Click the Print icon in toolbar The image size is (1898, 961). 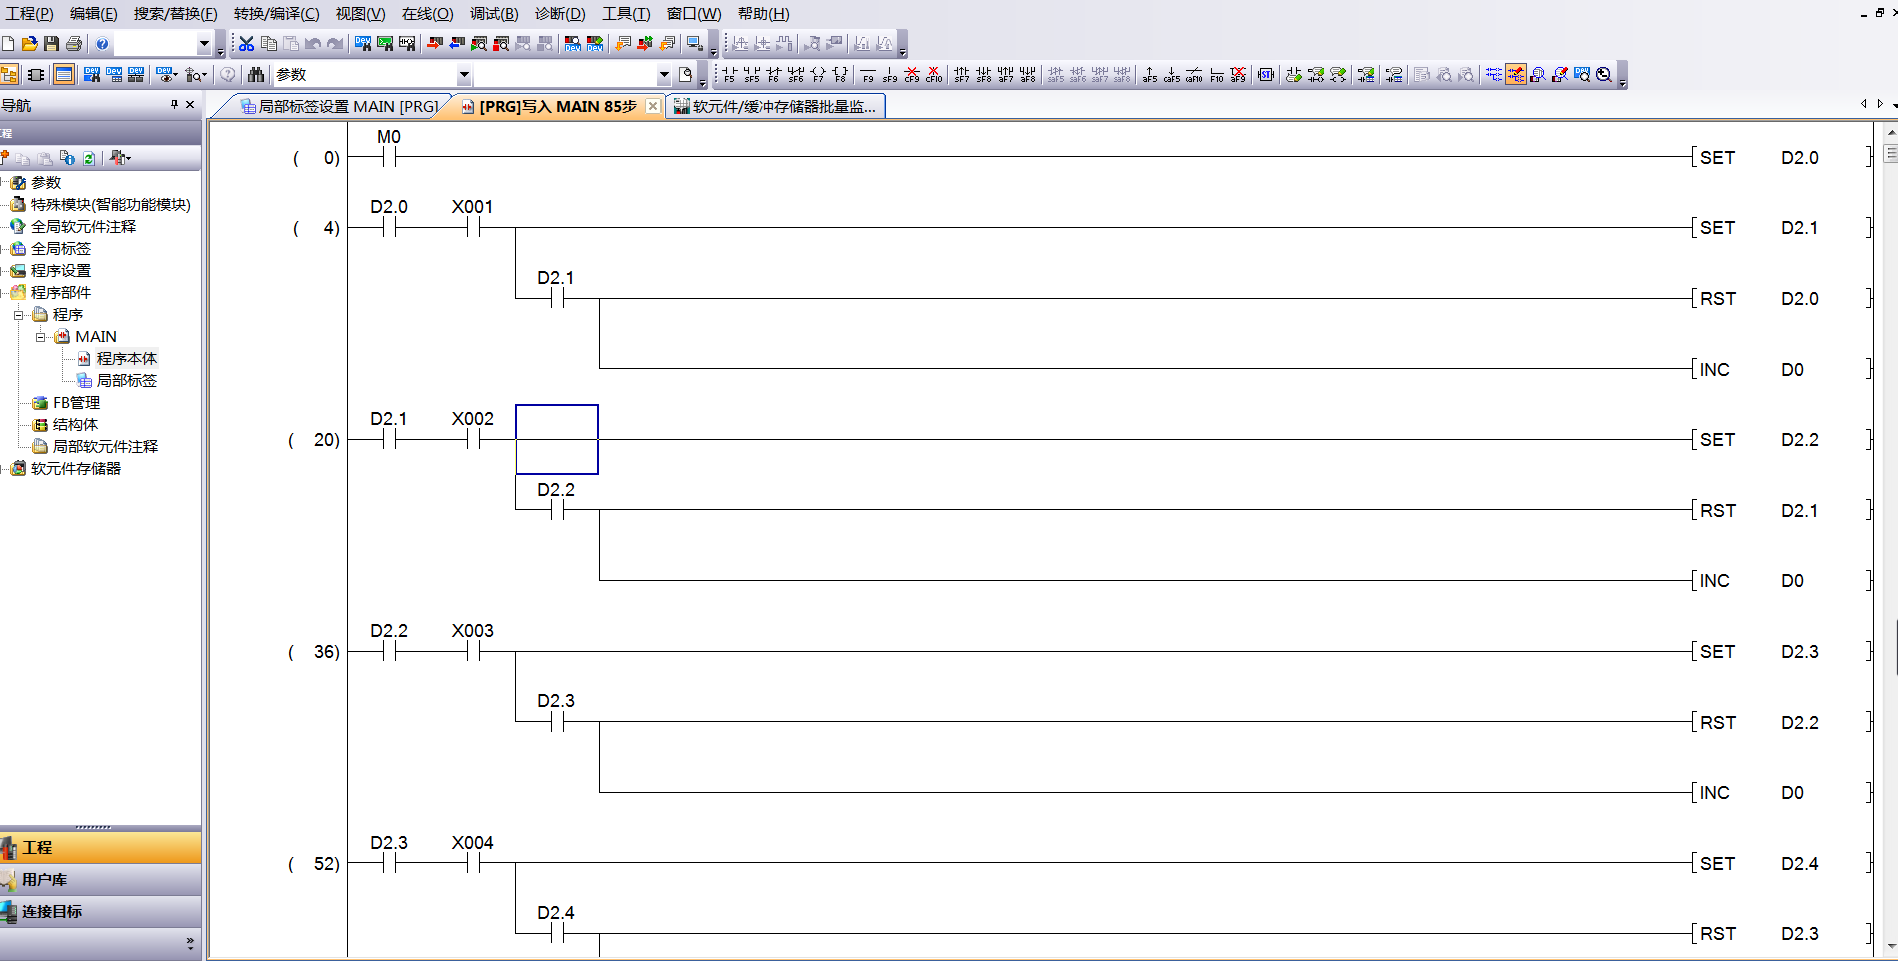click(x=73, y=44)
